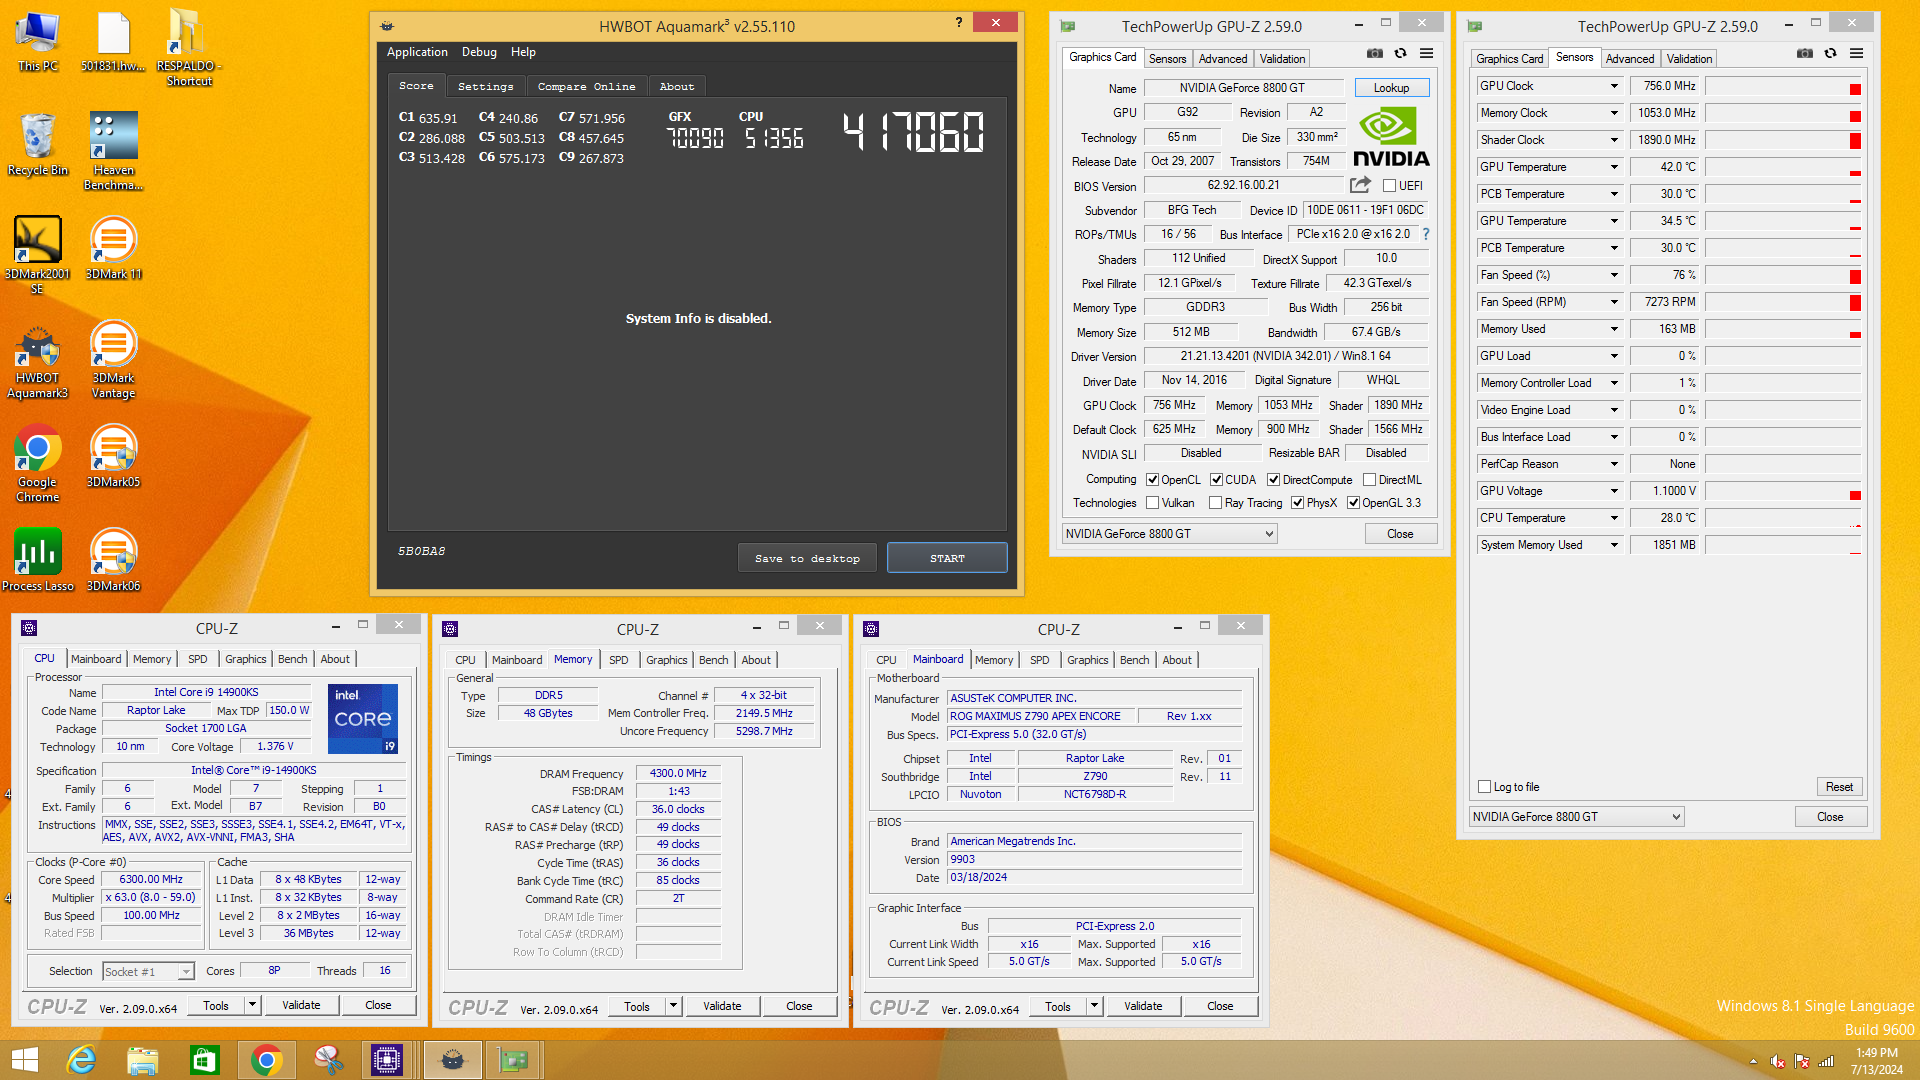Launch 3DMark06 desktop shortcut

pyautogui.click(x=113, y=560)
